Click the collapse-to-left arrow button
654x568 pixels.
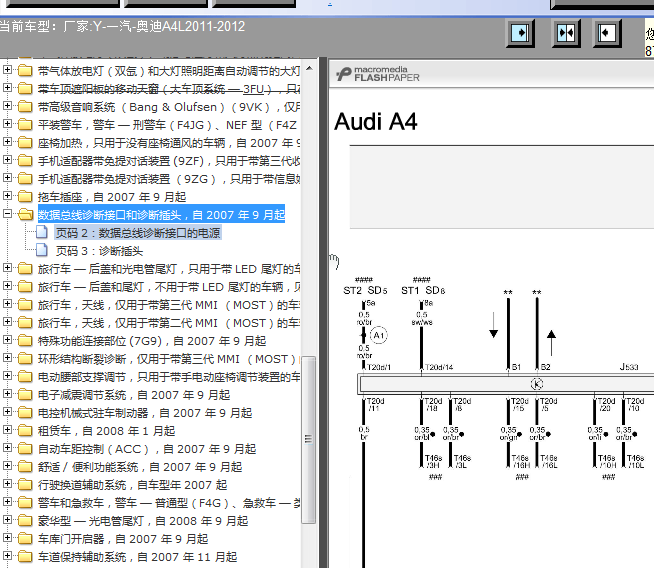[x=607, y=33]
